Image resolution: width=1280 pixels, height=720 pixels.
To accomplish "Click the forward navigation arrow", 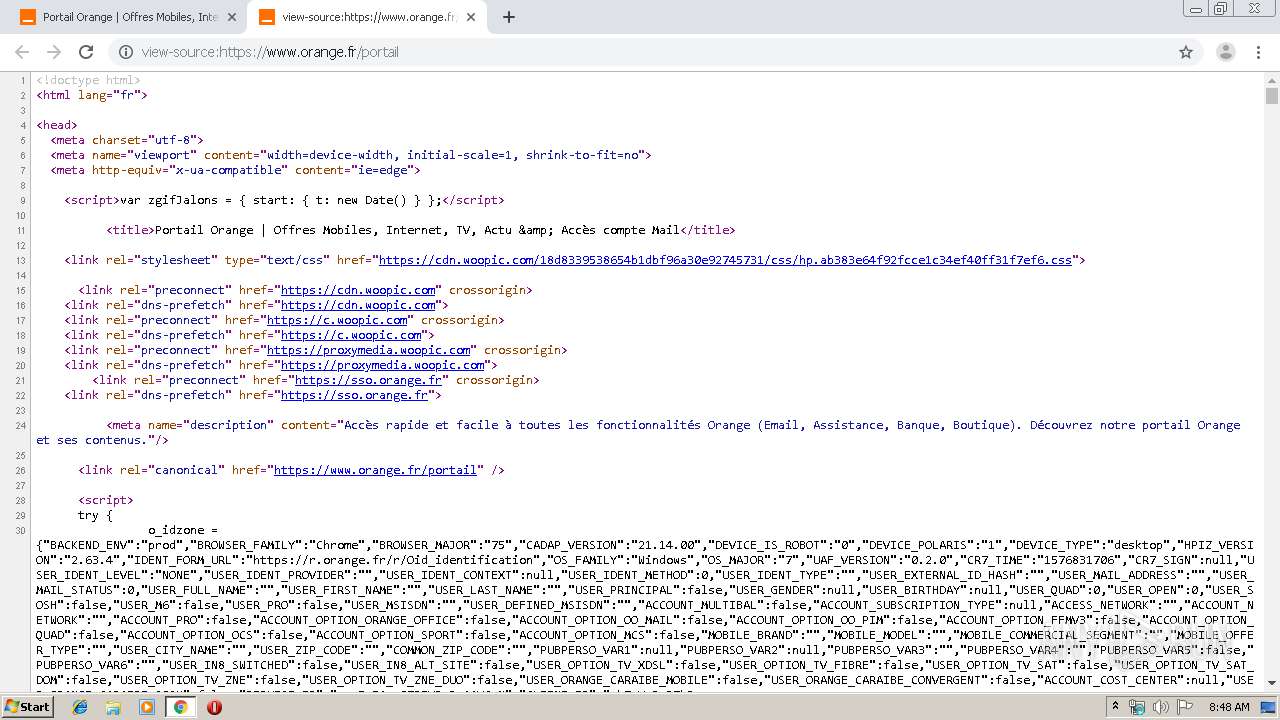I will pos(54,52).
